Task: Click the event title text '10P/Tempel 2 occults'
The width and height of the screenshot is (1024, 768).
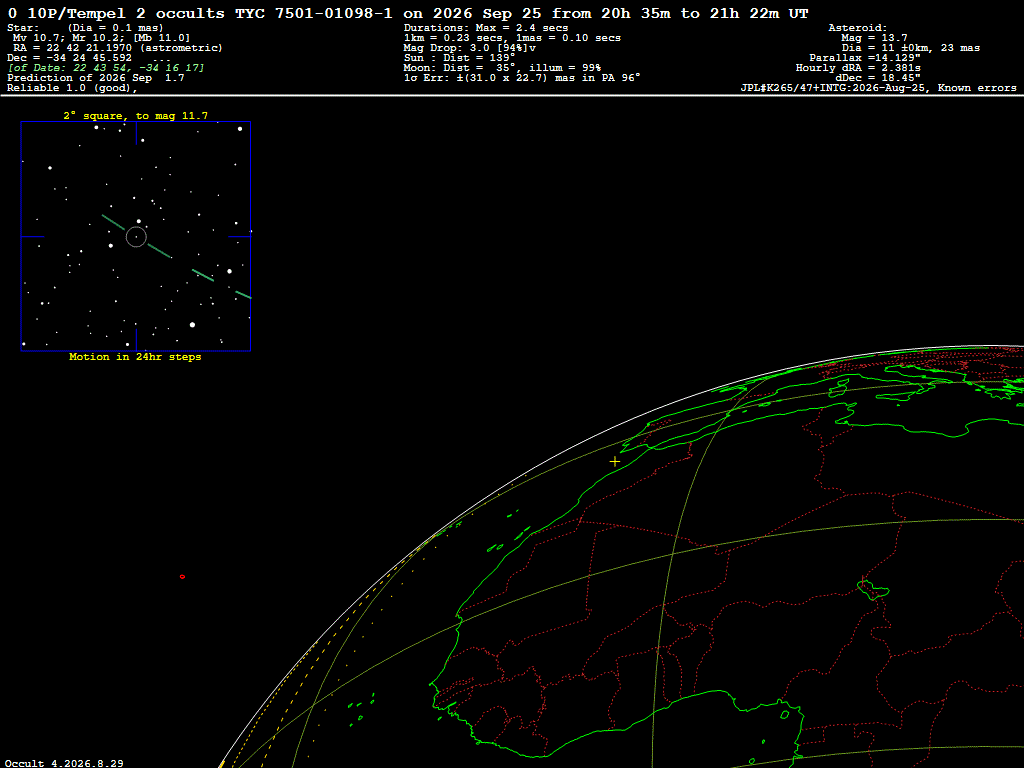Action: coord(125,14)
